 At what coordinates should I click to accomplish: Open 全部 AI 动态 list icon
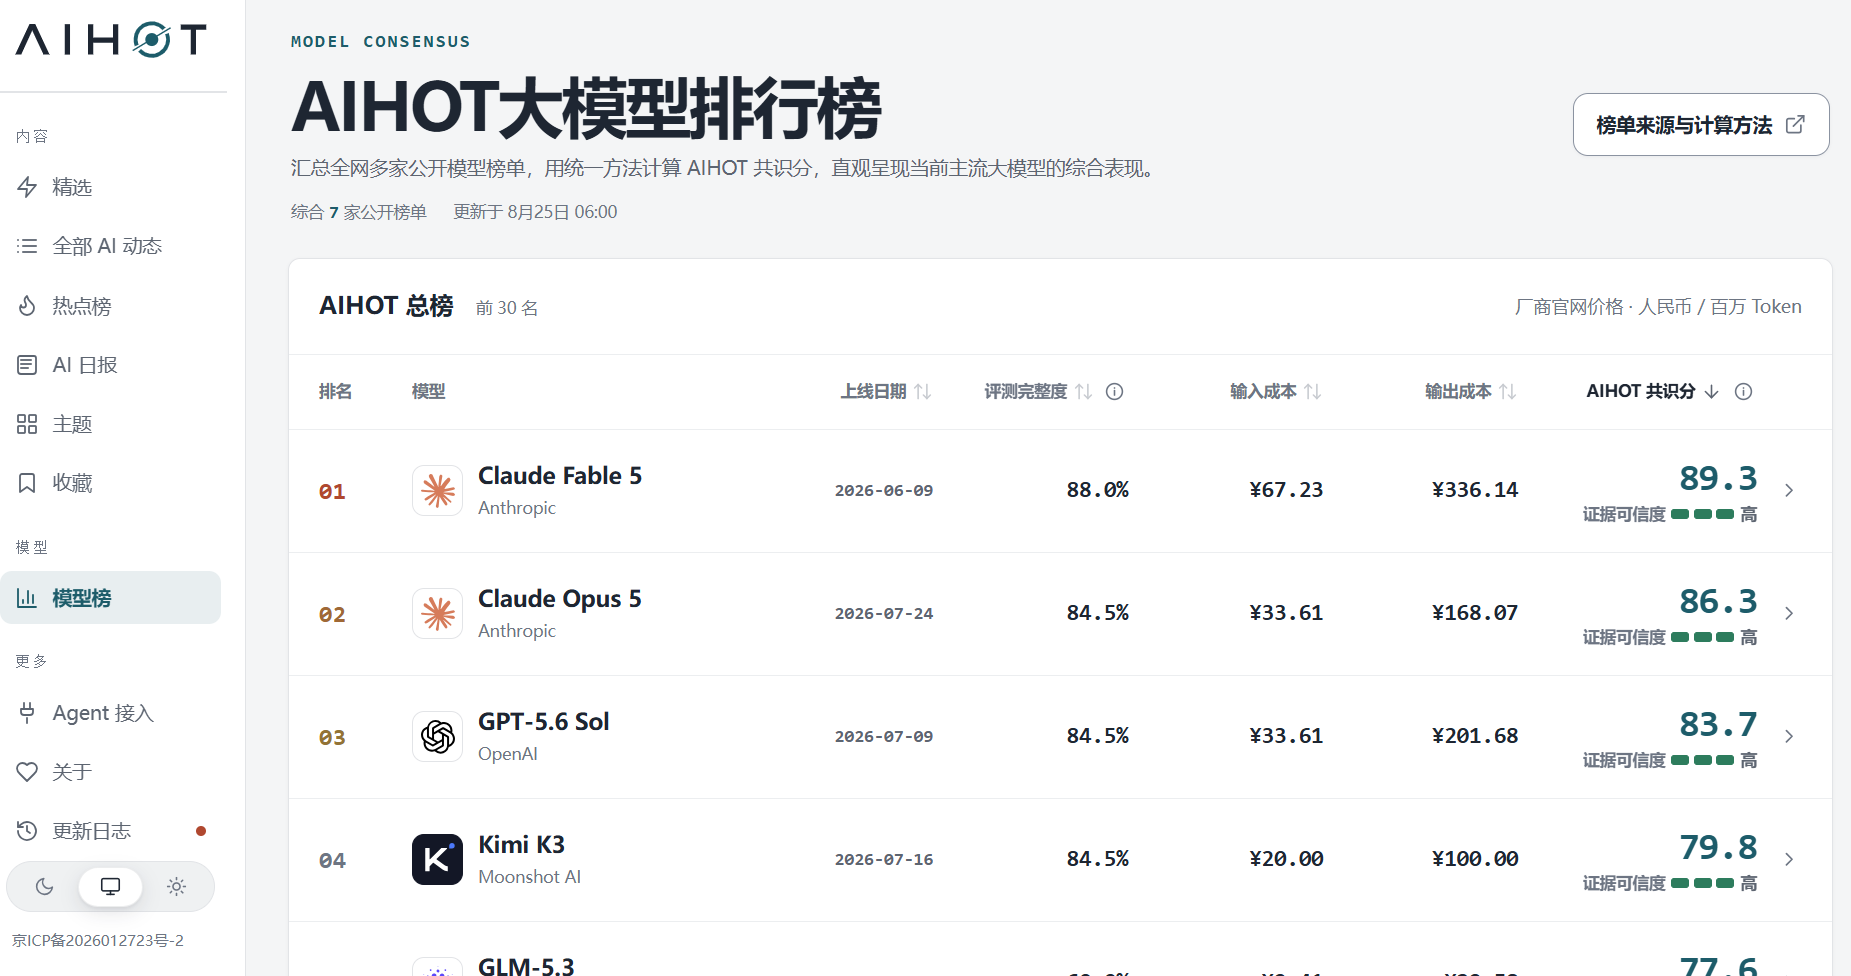click(27, 246)
